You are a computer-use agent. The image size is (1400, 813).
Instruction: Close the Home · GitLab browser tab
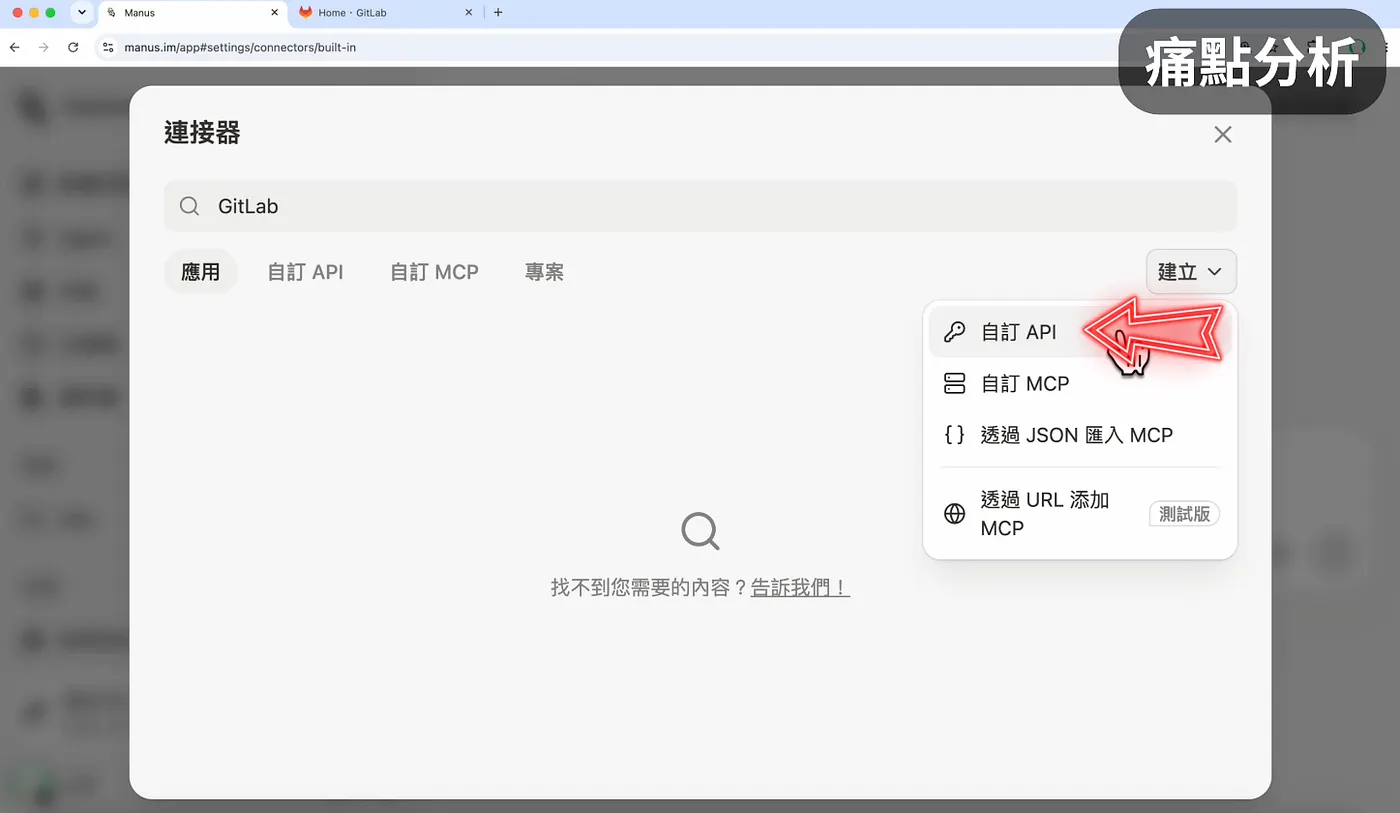(x=468, y=13)
